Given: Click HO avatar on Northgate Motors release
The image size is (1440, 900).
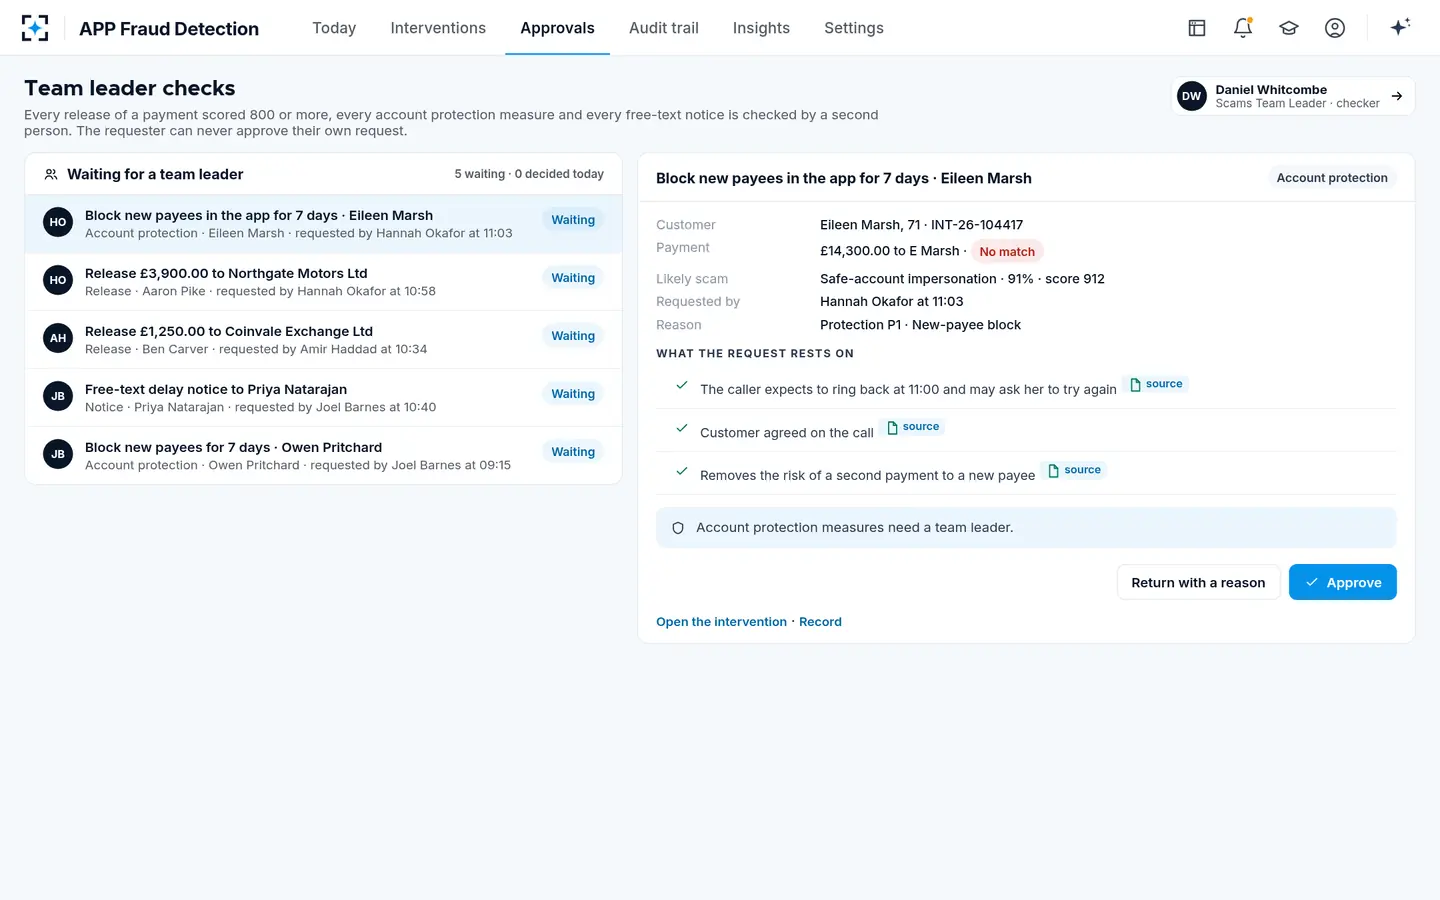Looking at the screenshot, I should point(58,280).
